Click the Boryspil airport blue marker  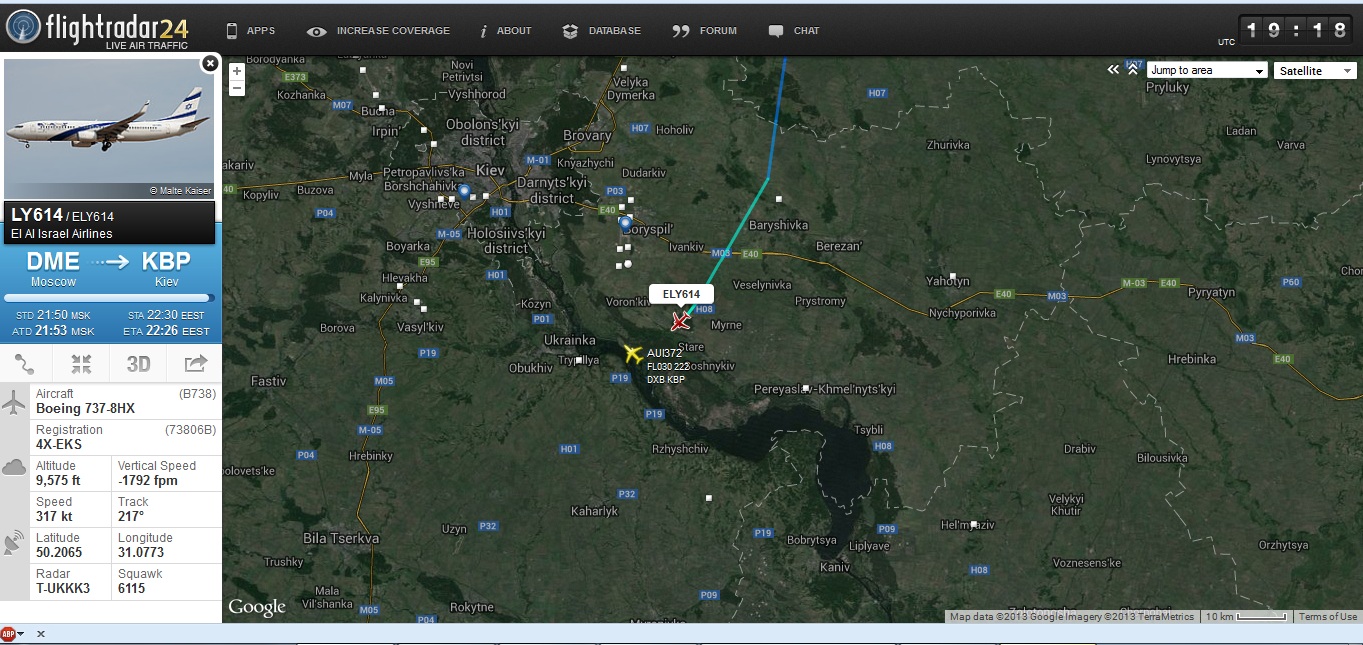tap(625, 222)
